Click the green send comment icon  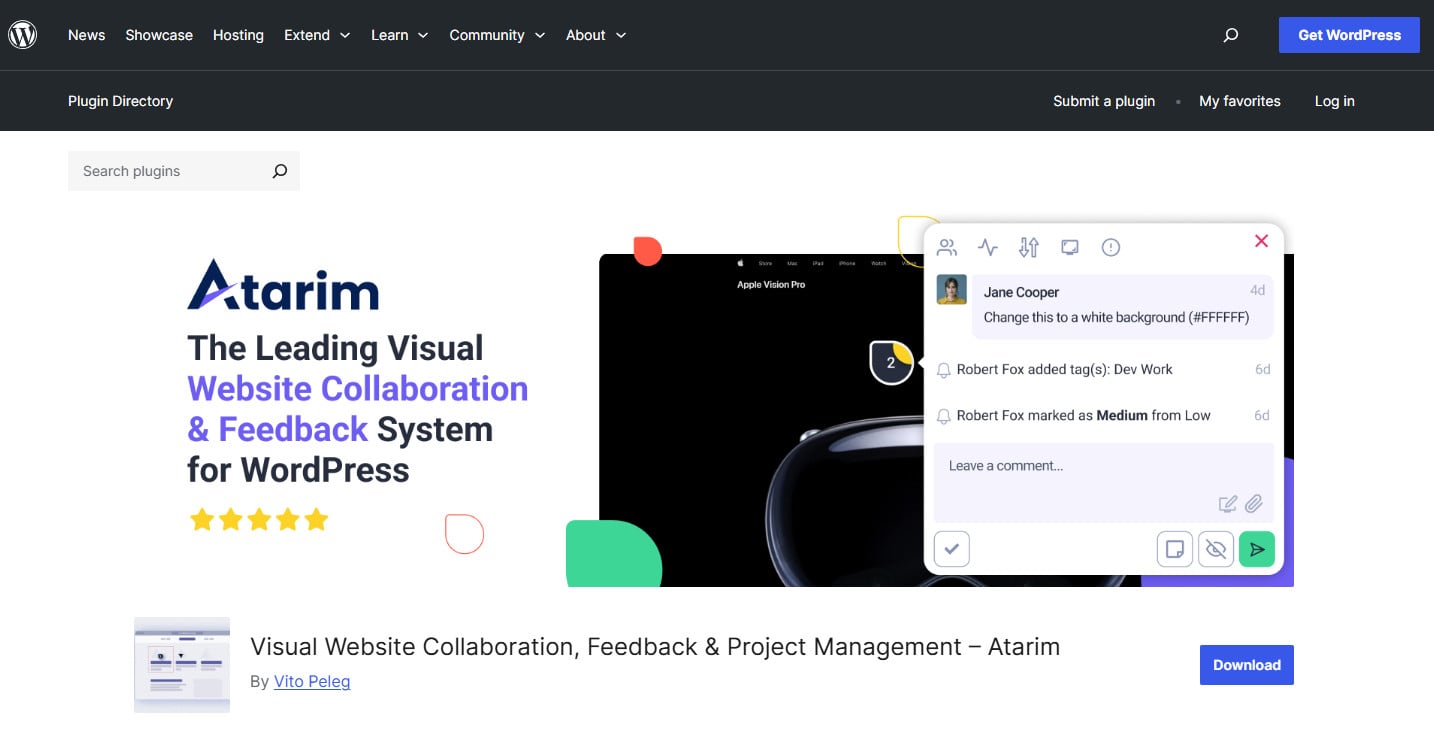click(x=1257, y=549)
